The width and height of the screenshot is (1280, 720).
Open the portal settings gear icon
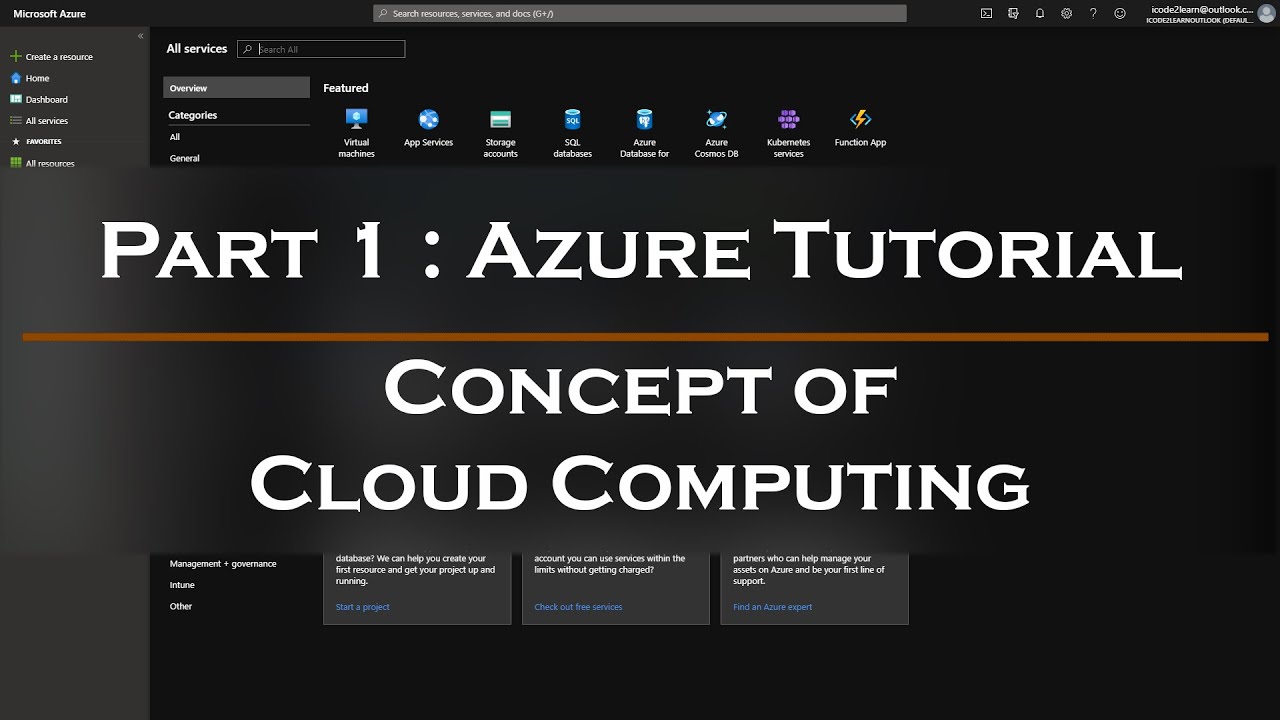coord(1067,13)
